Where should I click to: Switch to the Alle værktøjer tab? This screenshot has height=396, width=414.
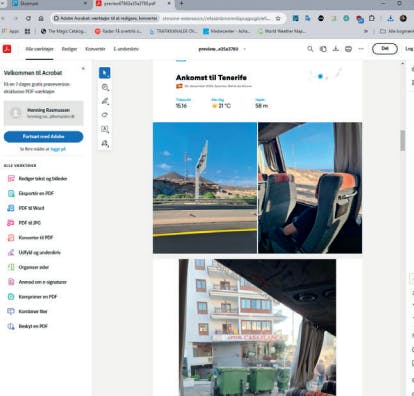coord(39,49)
